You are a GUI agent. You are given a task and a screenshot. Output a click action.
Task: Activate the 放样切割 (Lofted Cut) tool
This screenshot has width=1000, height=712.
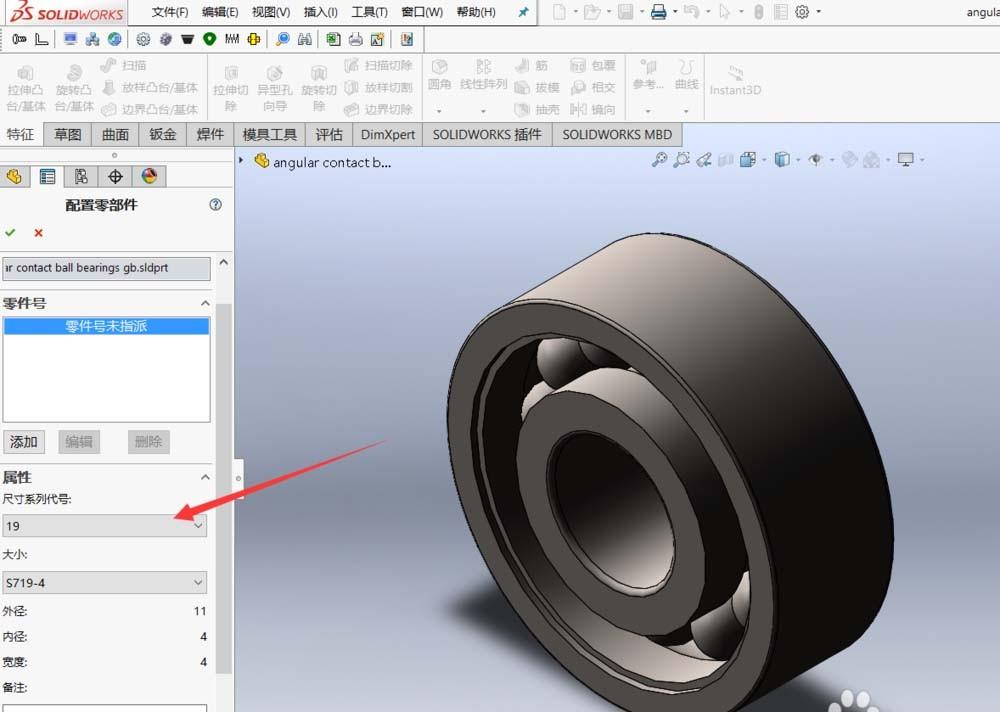pos(384,84)
